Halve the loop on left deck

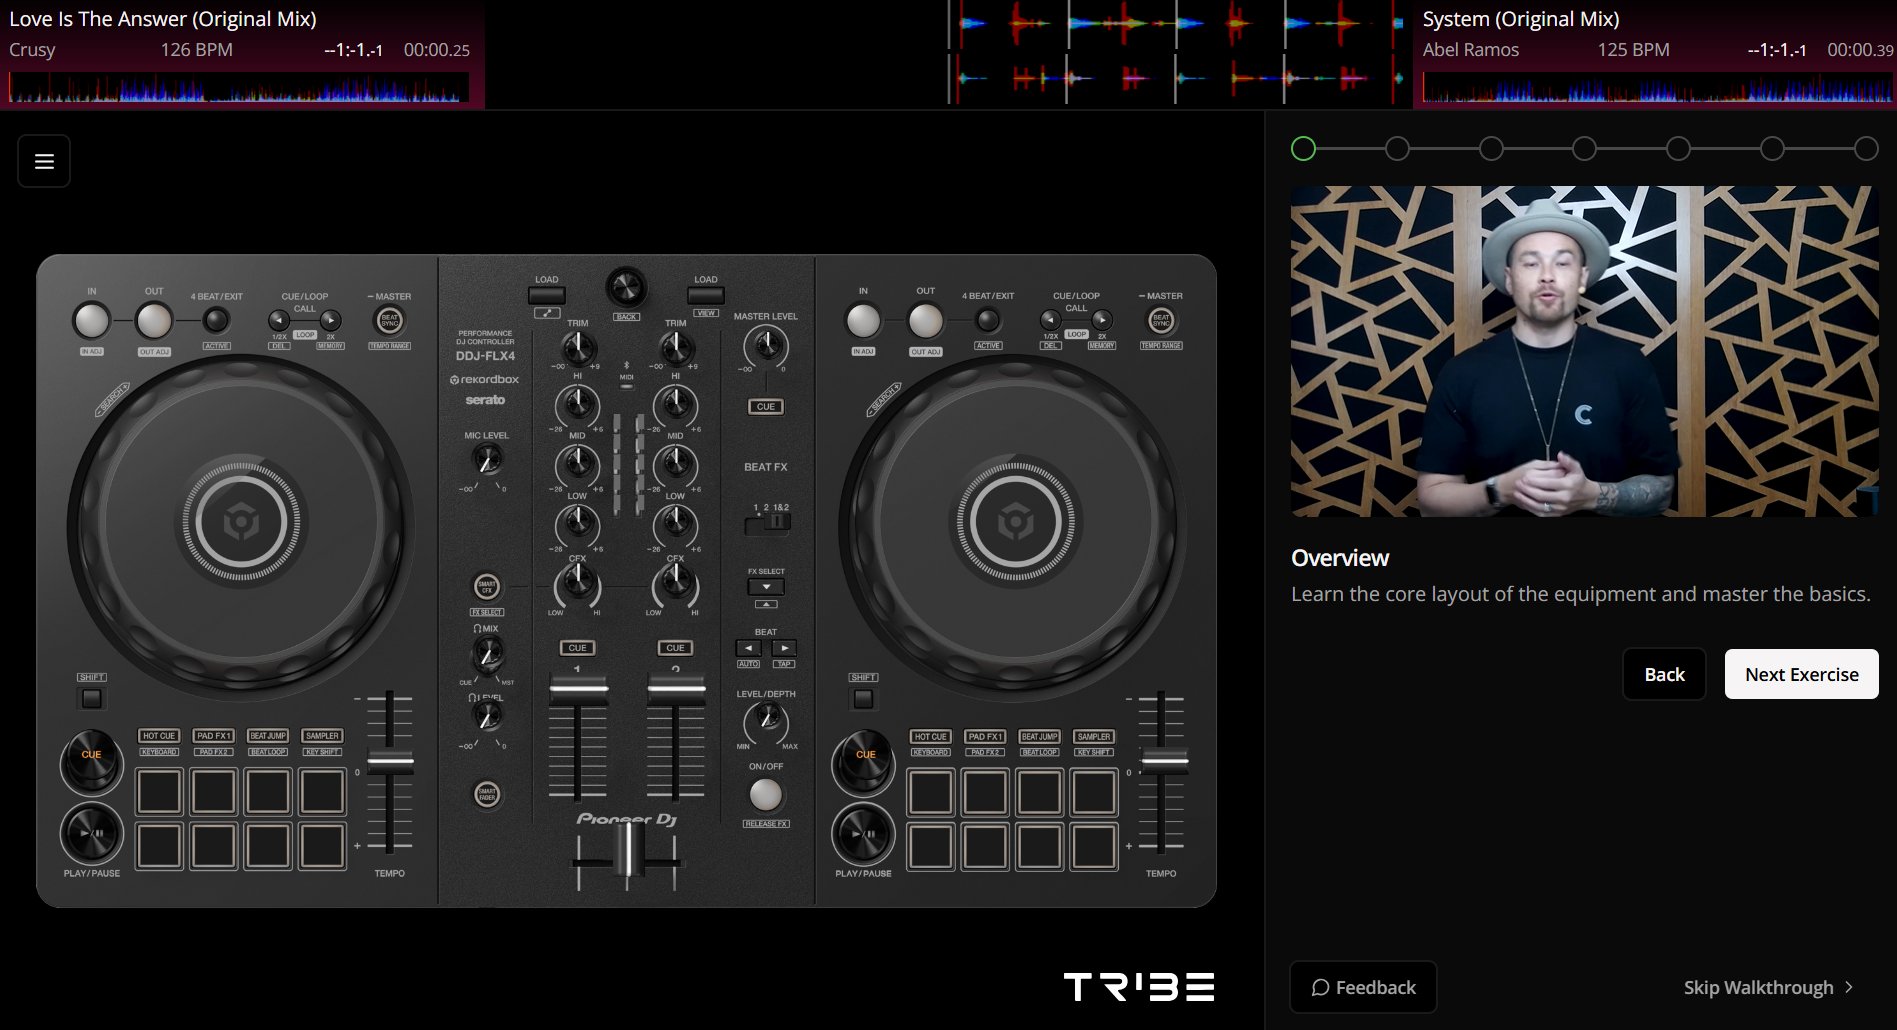click(x=279, y=321)
